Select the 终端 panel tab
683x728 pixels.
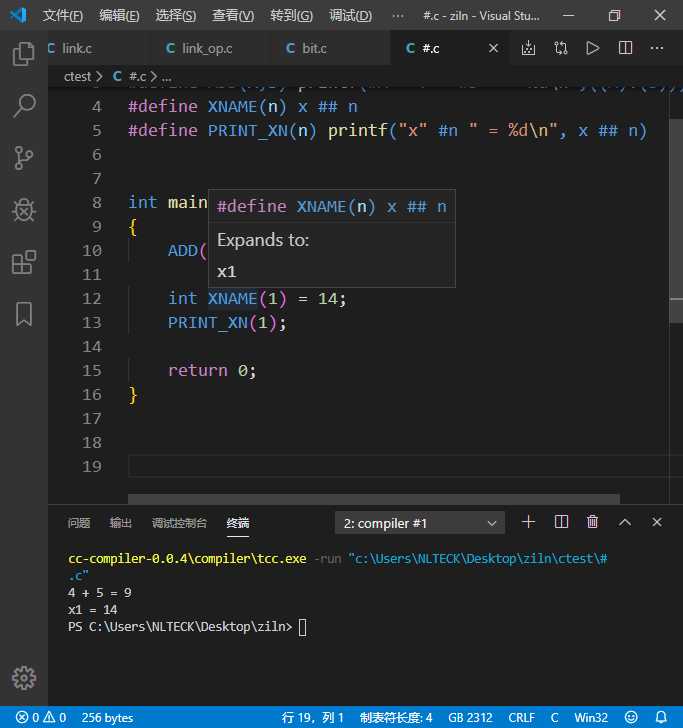click(x=238, y=523)
